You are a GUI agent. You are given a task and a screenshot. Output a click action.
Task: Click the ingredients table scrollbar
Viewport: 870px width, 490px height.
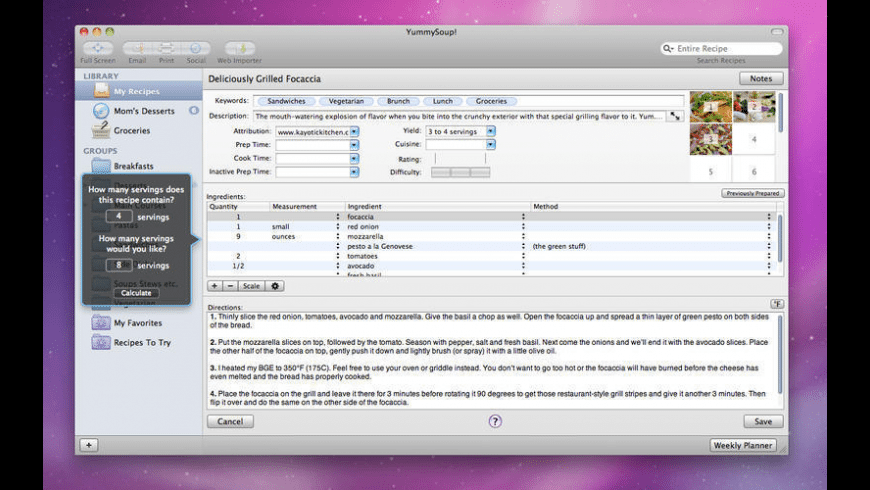(x=780, y=239)
